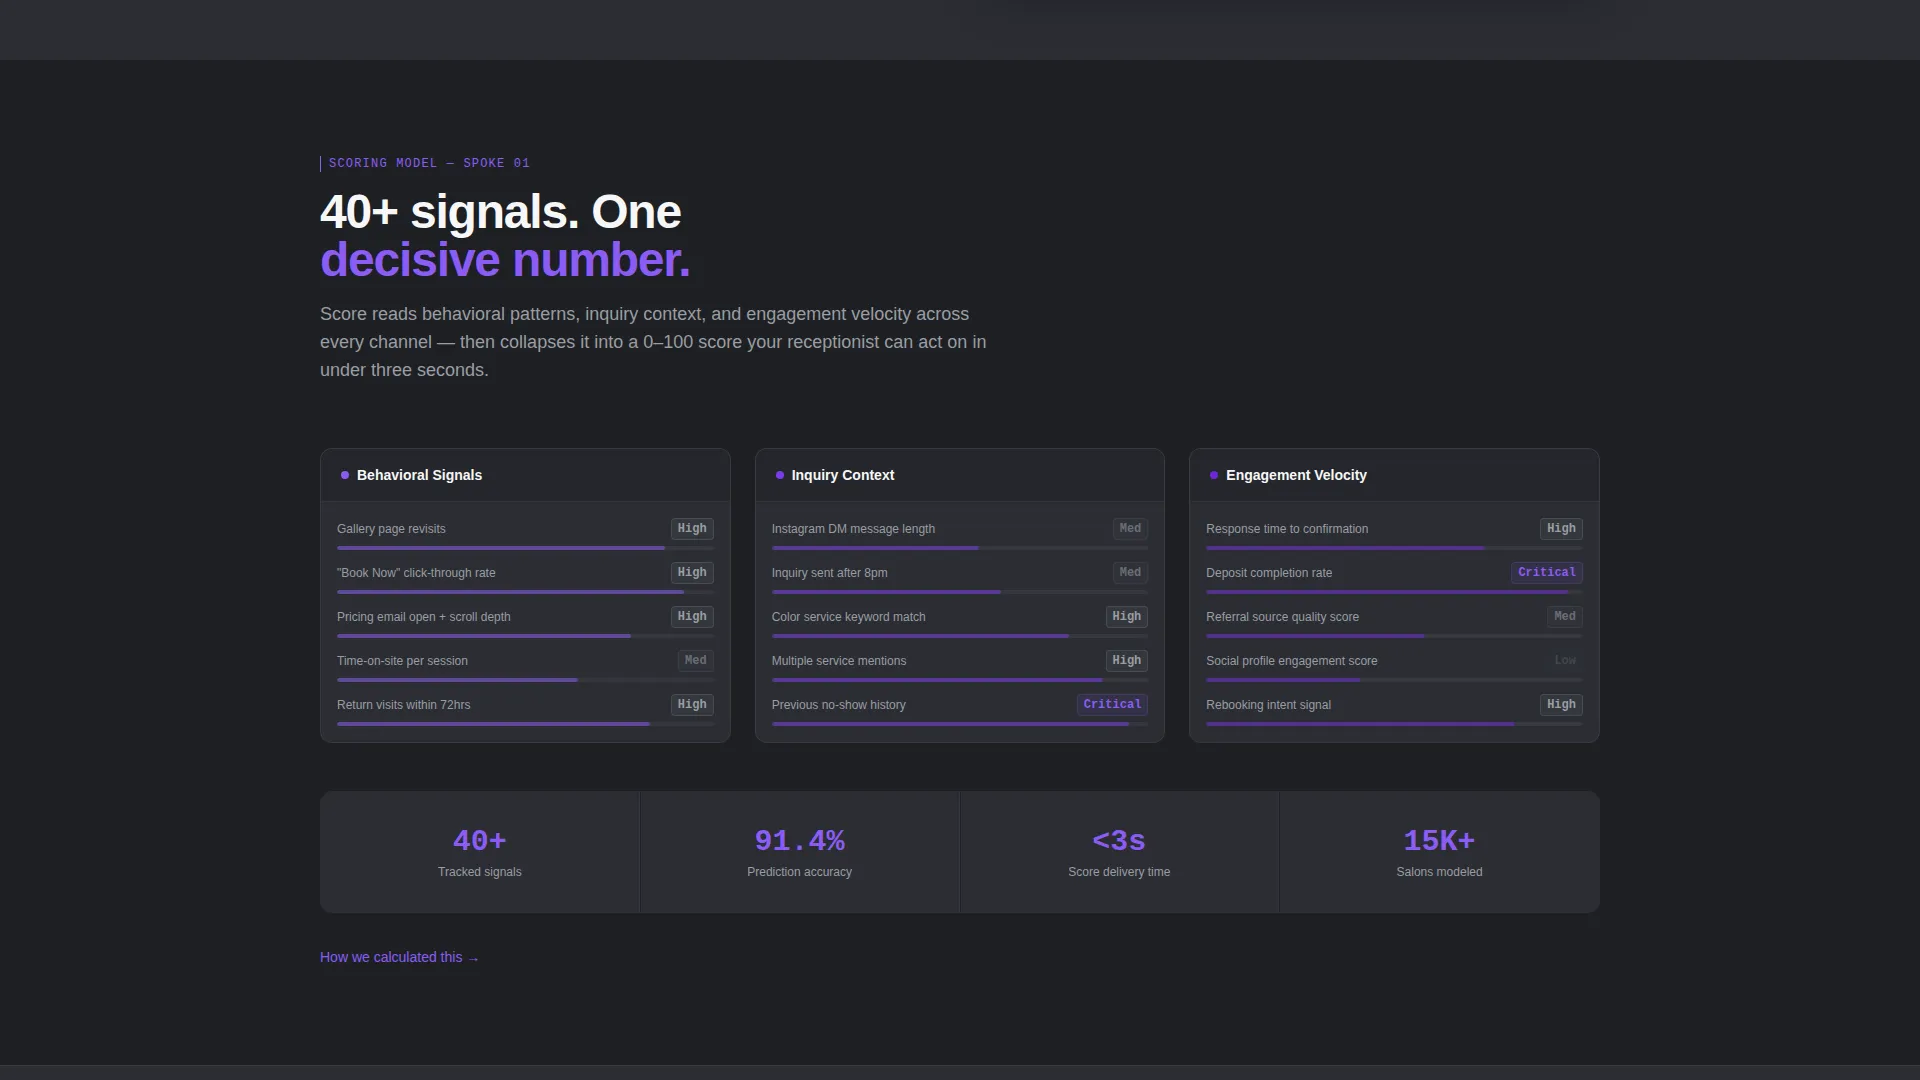Click the Behavioral Signals card header
1920x1080 pixels.
pyautogui.click(x=525, y=475)
